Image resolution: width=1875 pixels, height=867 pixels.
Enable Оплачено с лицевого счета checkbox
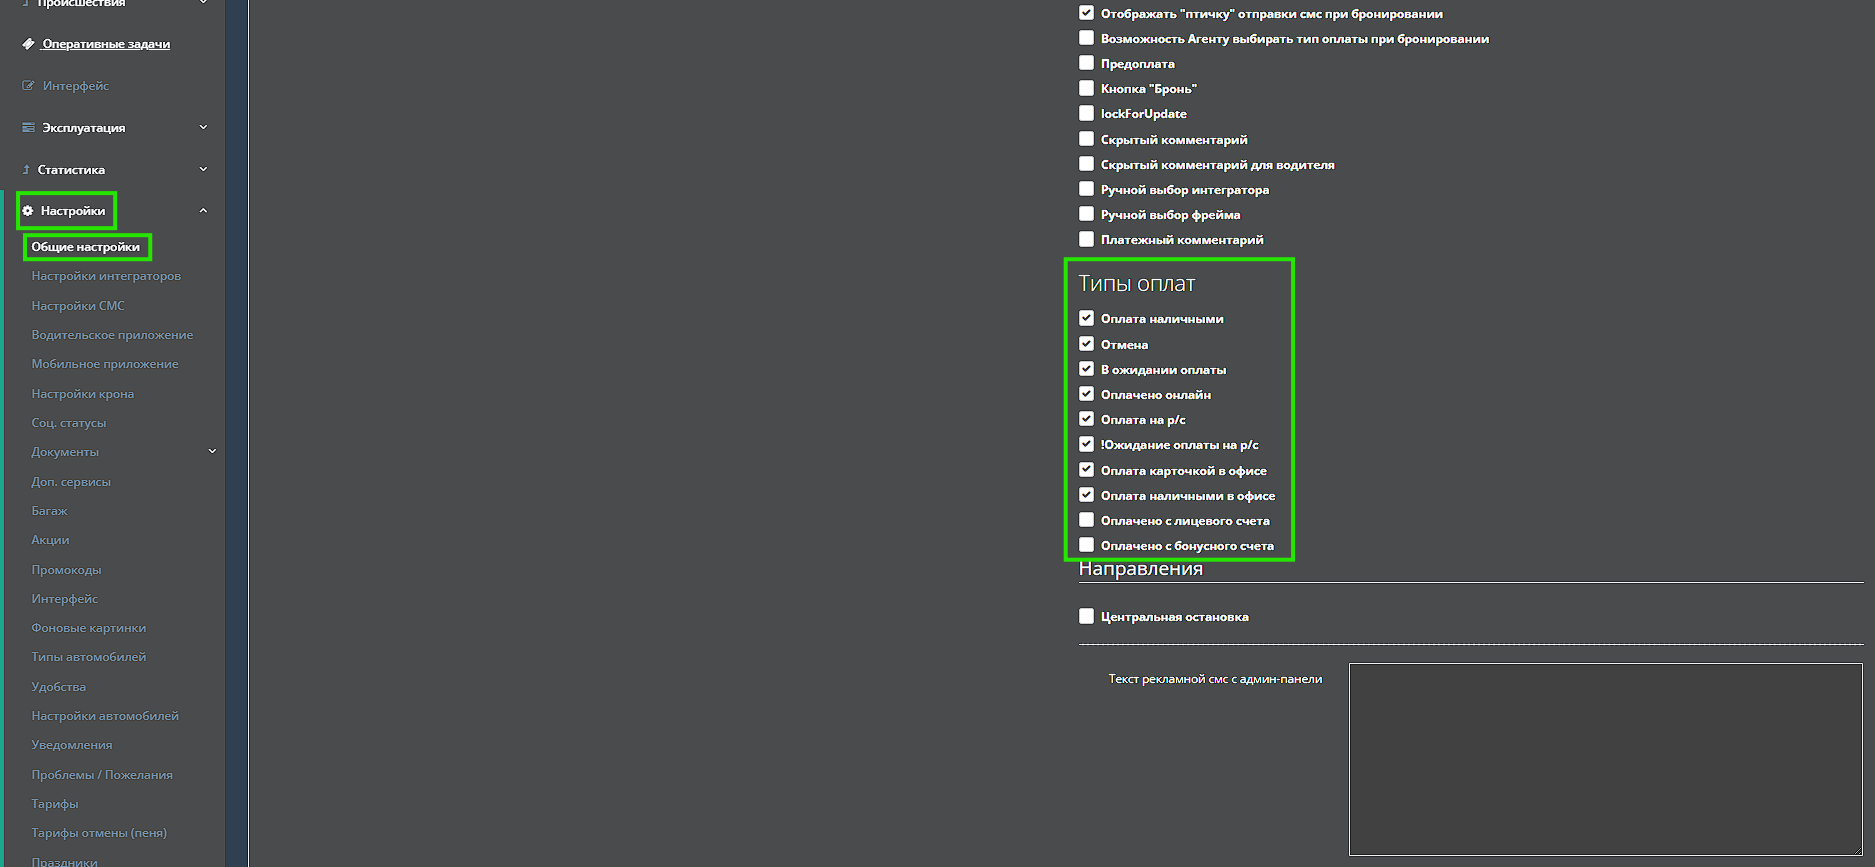(x=1086, y=520)
